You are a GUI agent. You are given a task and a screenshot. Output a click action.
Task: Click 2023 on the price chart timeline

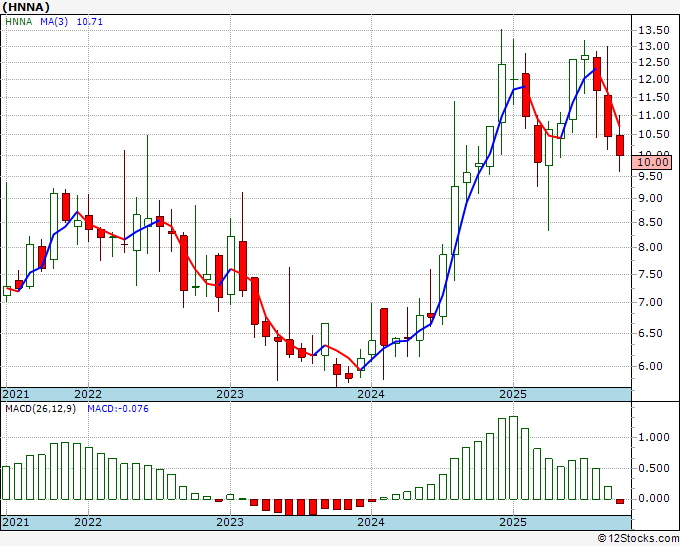tap(230, 394)
